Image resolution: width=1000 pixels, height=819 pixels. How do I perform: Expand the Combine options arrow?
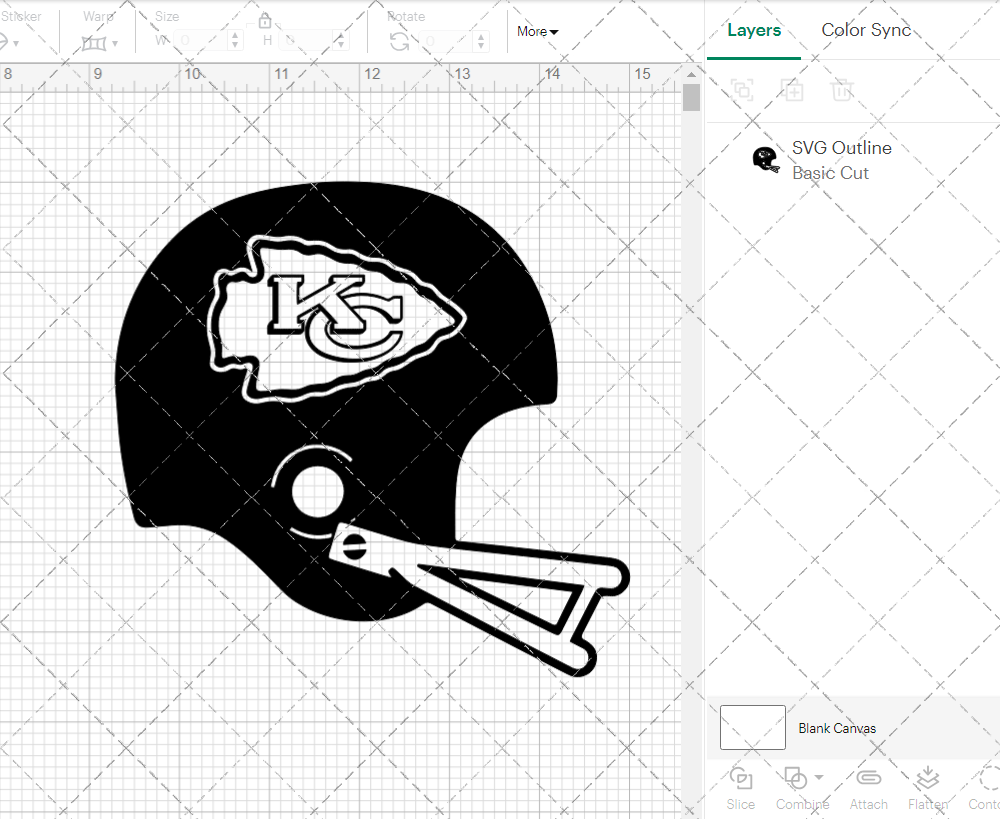click(x=819, y=778)
